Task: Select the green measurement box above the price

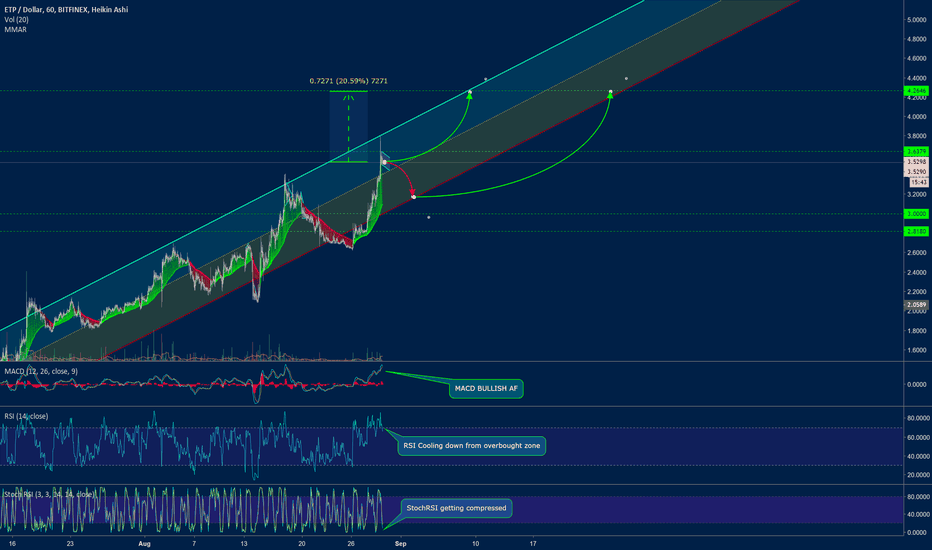Action: tap(348, 126)
